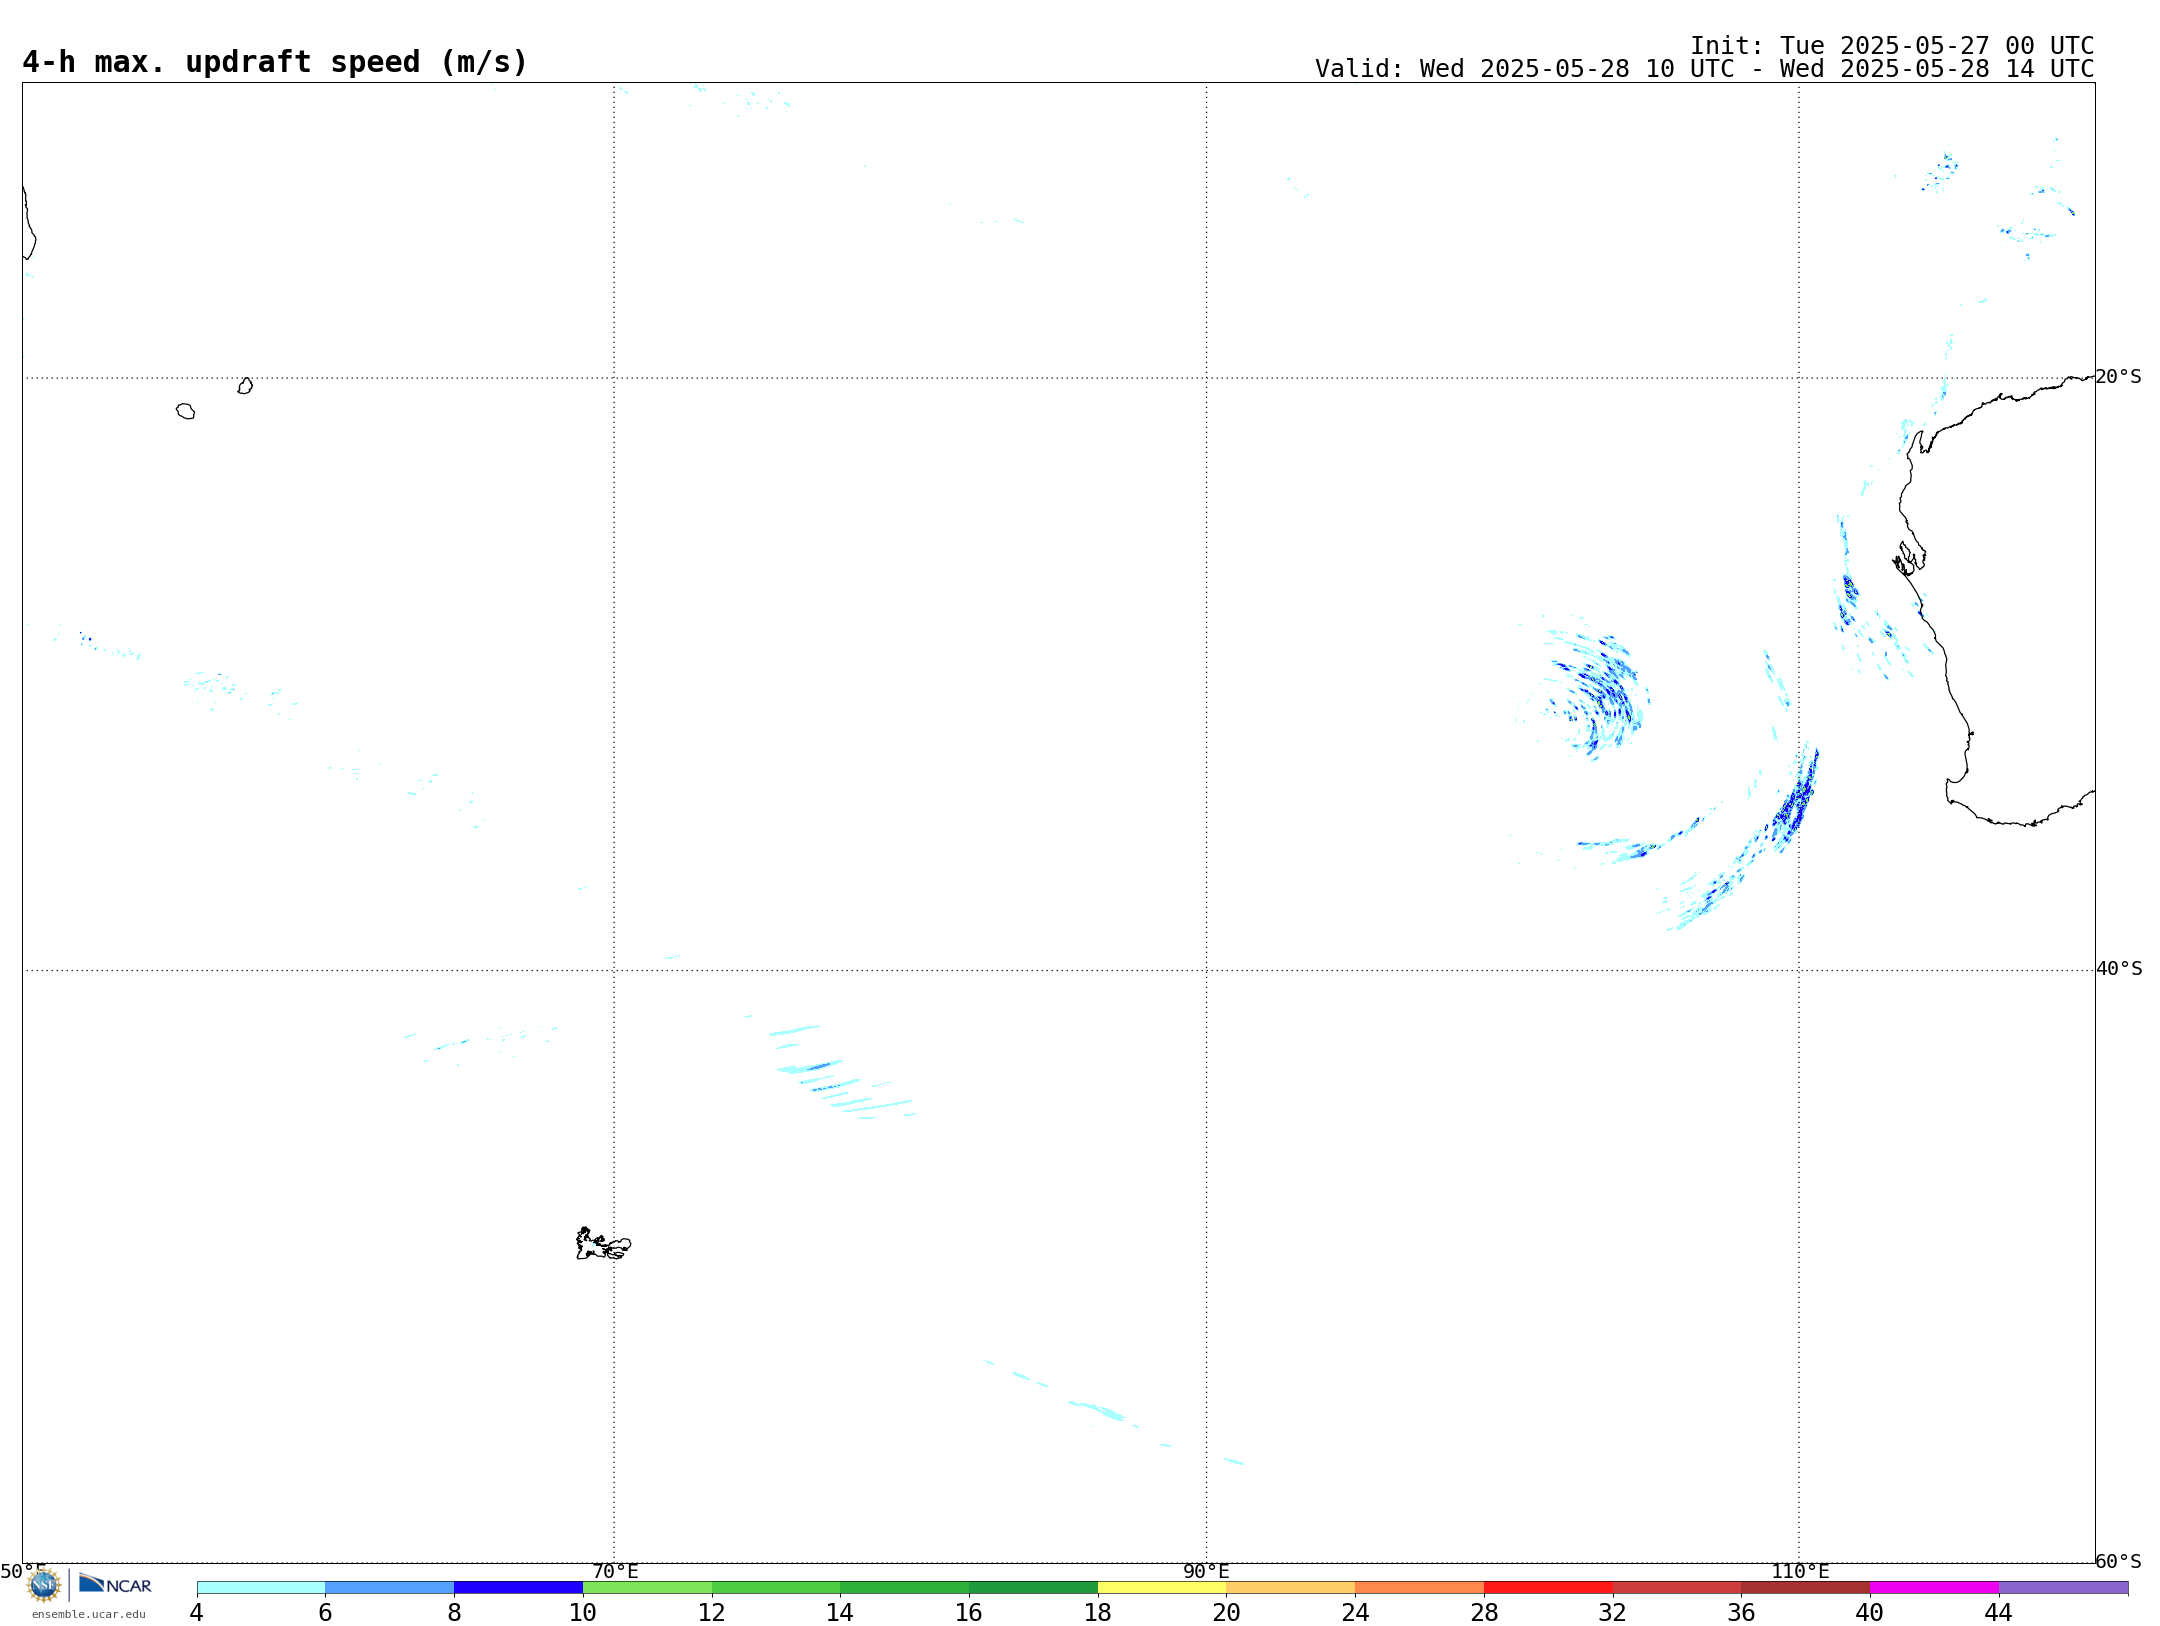Viewport: 2160px width, 1626px height.
Task: Click the 20–24 m/s light orange colorbar swatch
Action: [1291, 1588]
